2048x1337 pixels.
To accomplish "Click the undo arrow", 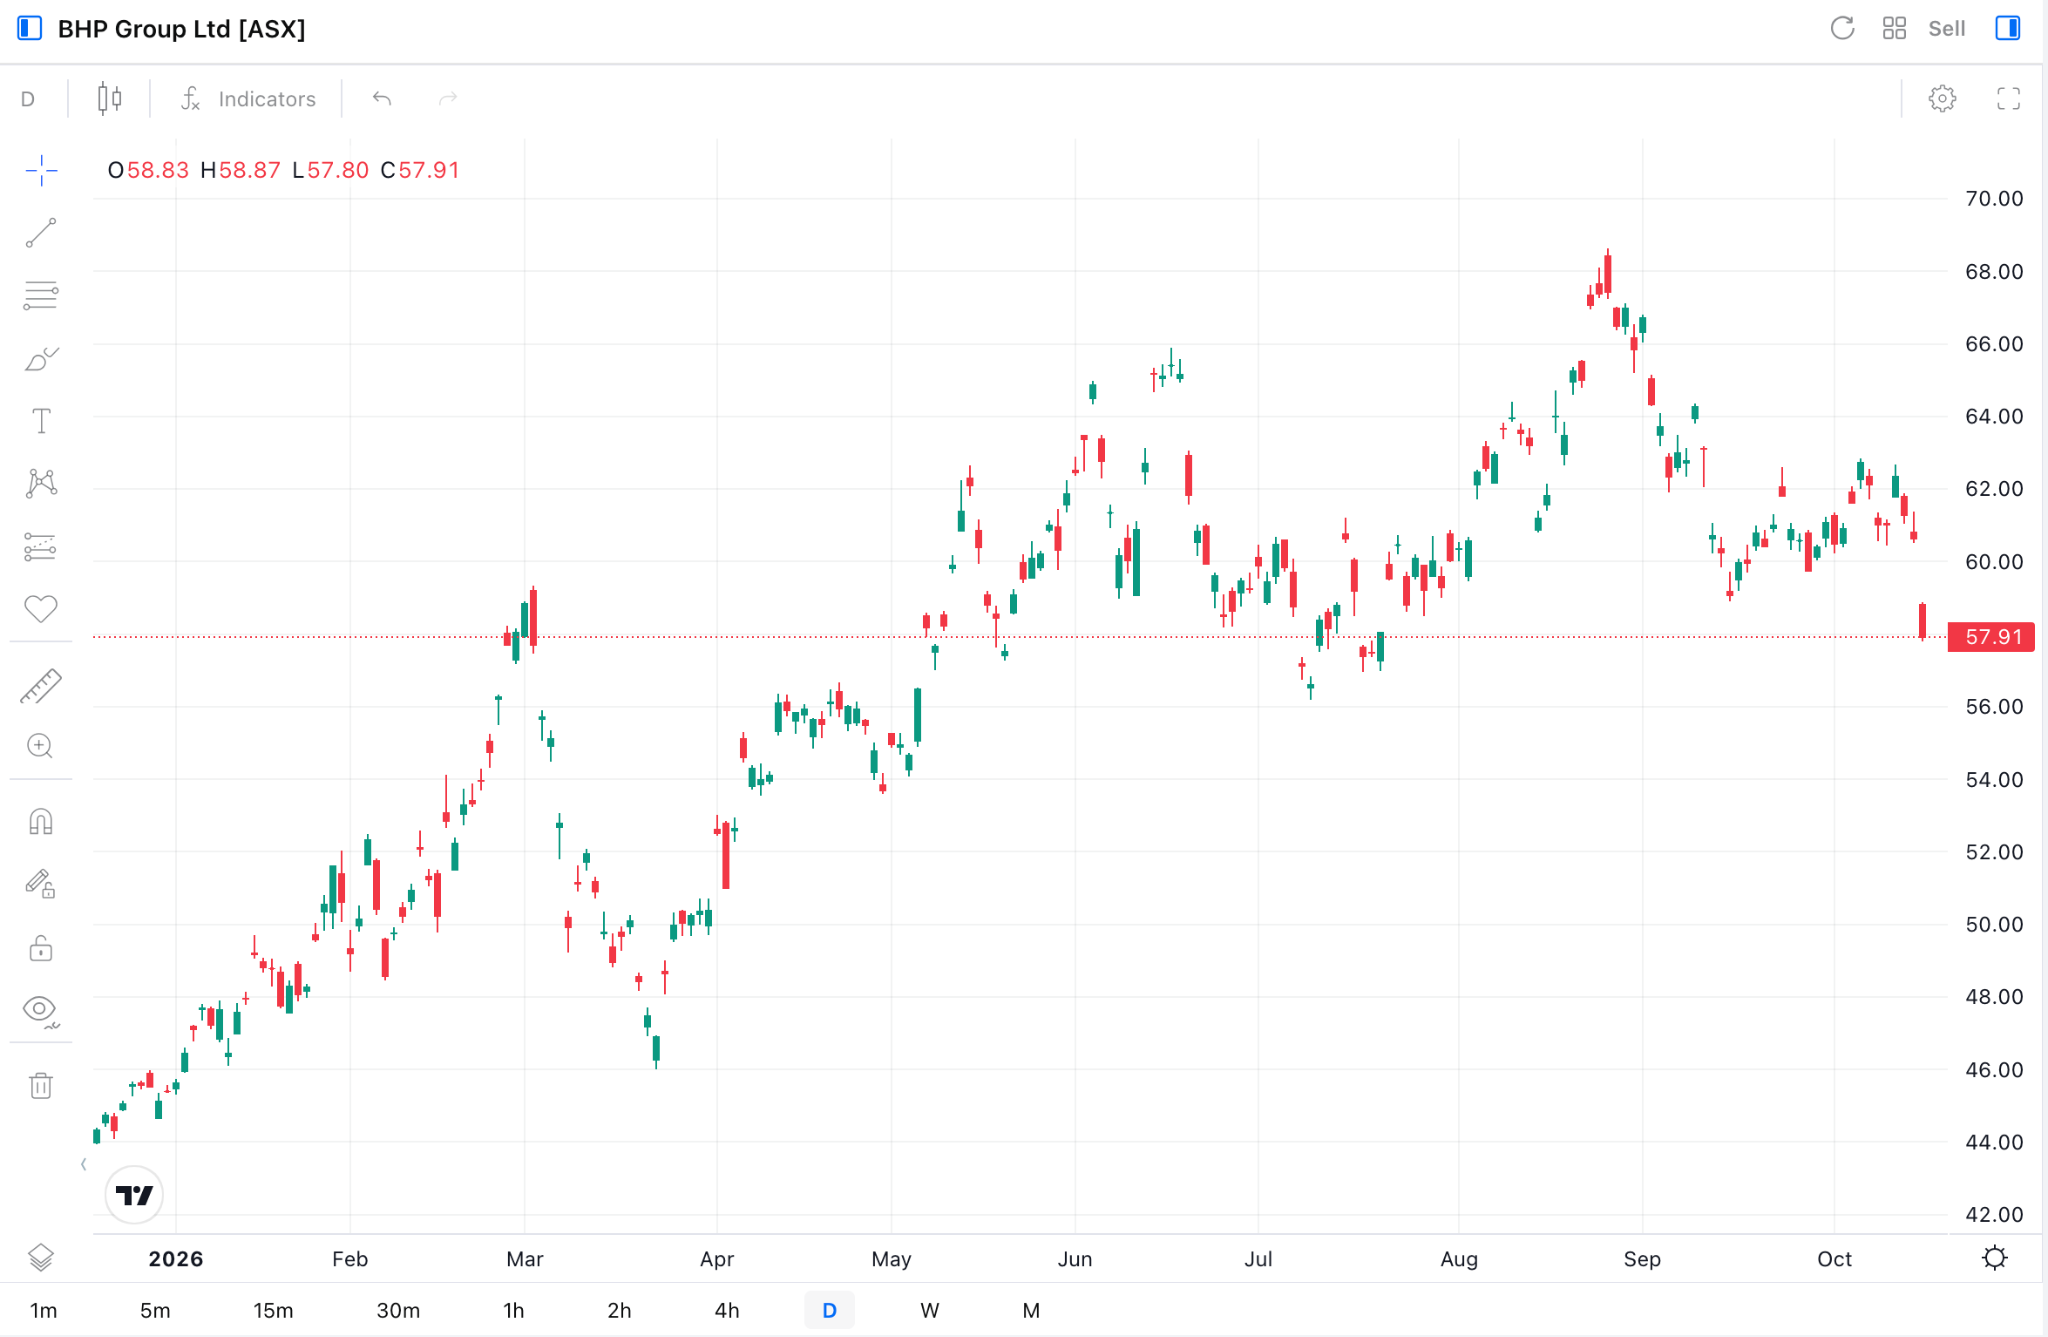I will (x=382, y=99).
